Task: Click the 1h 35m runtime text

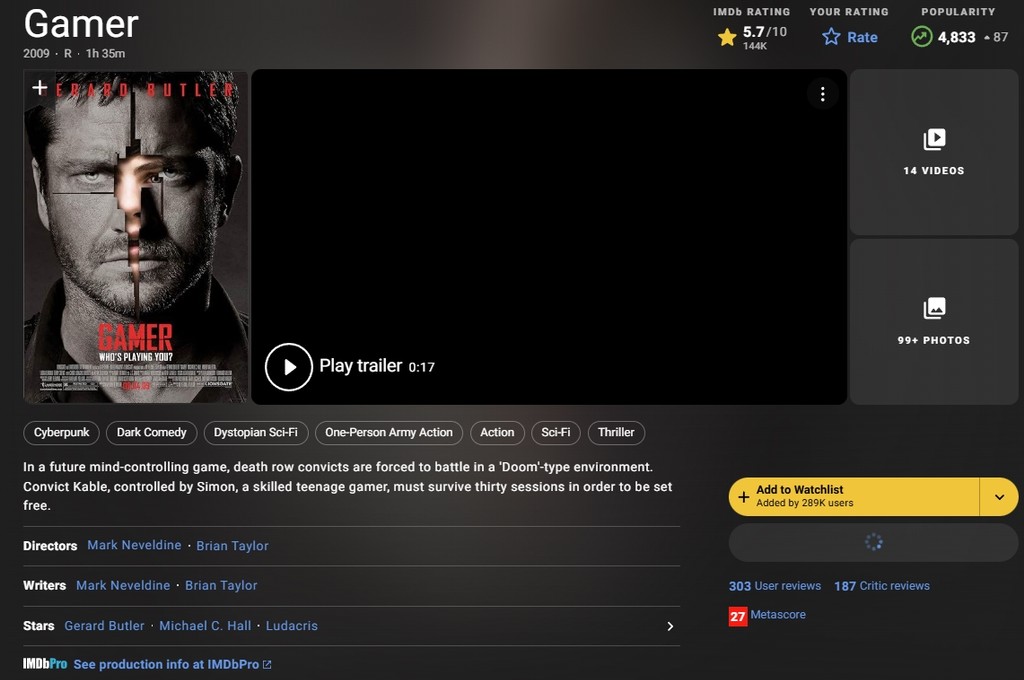Action: pyautogui.click(x=105, y=54)
